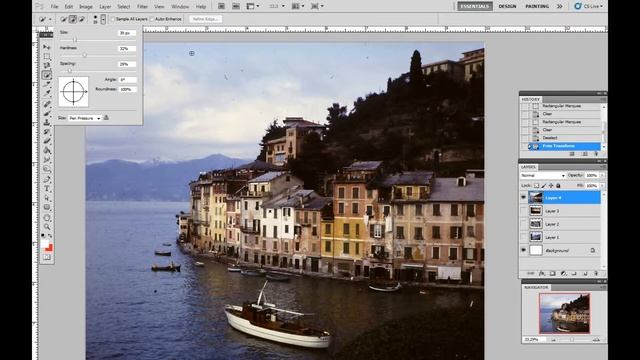Show Layer 3 visibility

[x=524, y=211]
